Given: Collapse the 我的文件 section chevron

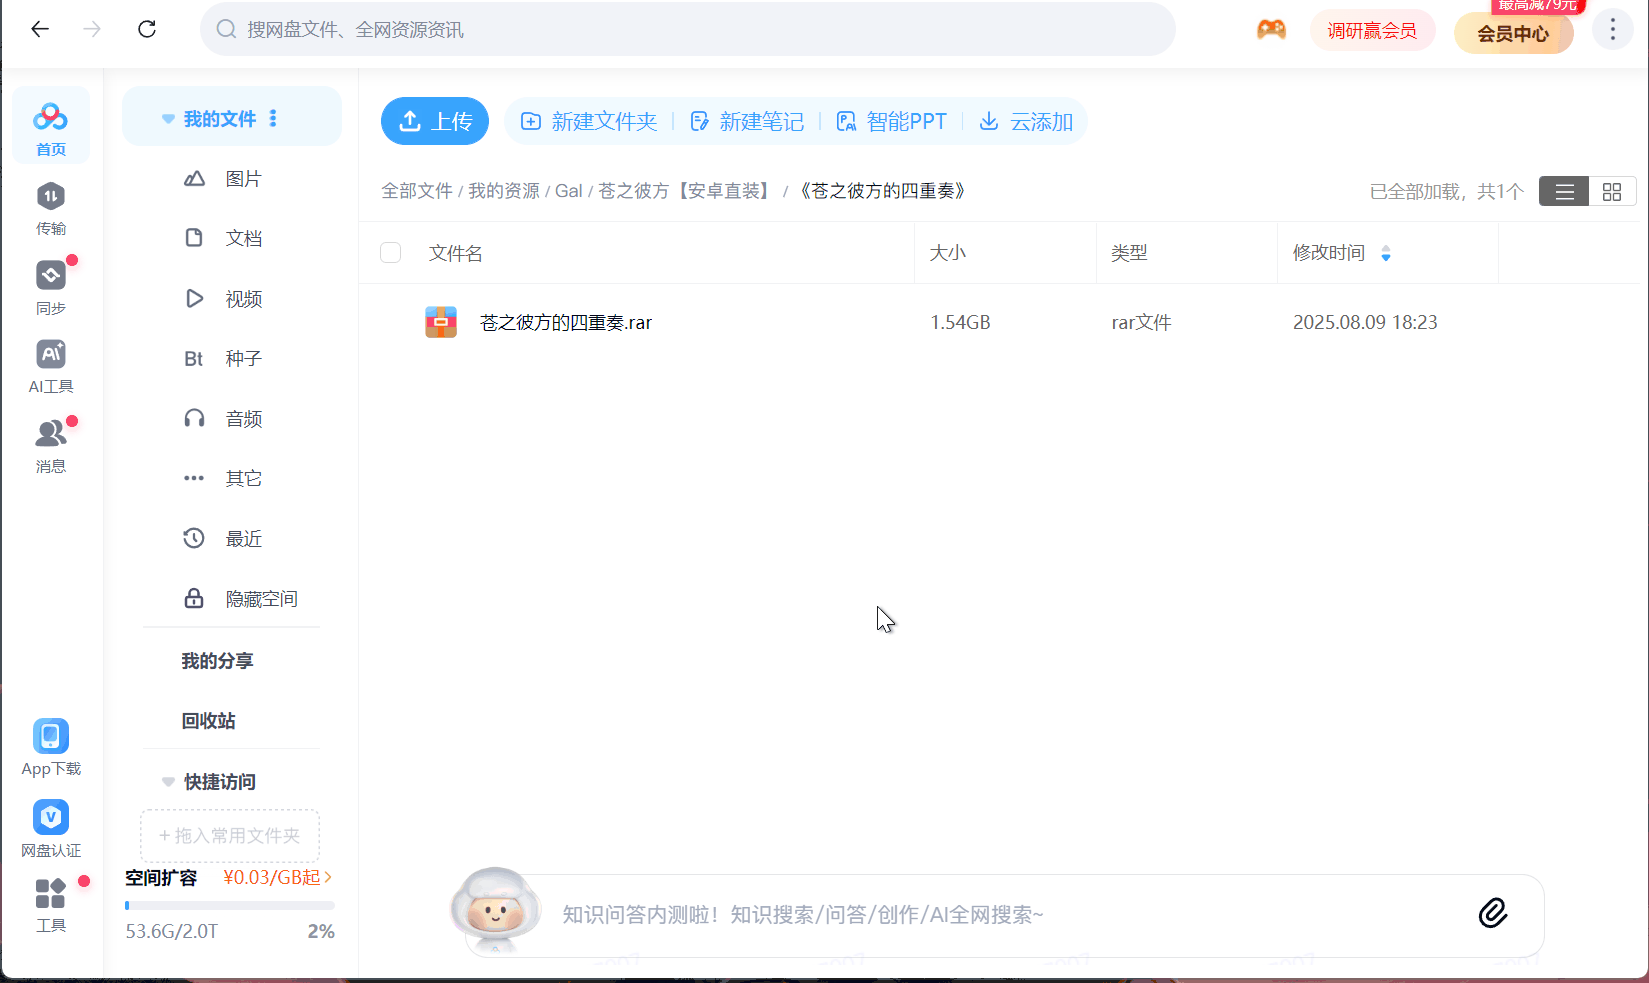Looking at the screenshot, I should tap(167, 118).
